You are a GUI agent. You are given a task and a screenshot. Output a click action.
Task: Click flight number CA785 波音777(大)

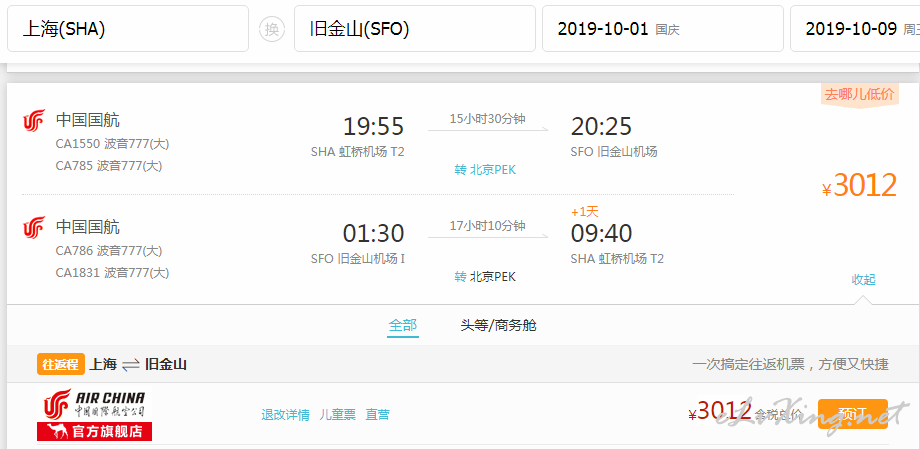coord(109,166)
